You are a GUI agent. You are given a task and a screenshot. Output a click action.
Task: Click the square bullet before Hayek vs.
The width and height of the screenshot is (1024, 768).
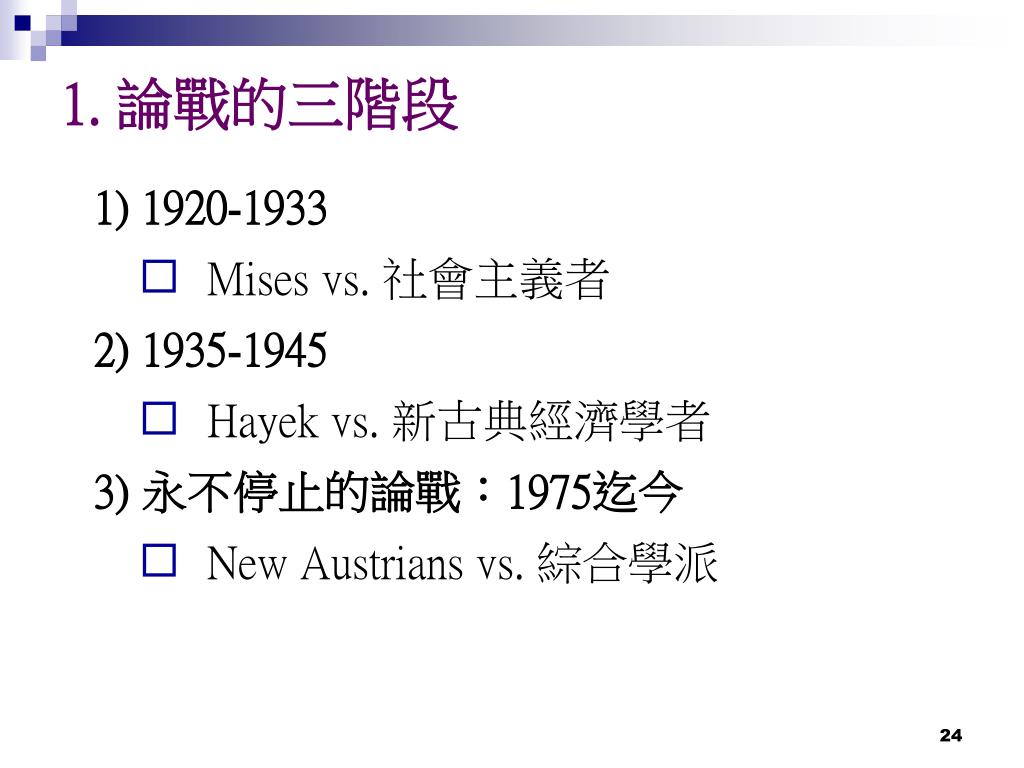(159, 418)
